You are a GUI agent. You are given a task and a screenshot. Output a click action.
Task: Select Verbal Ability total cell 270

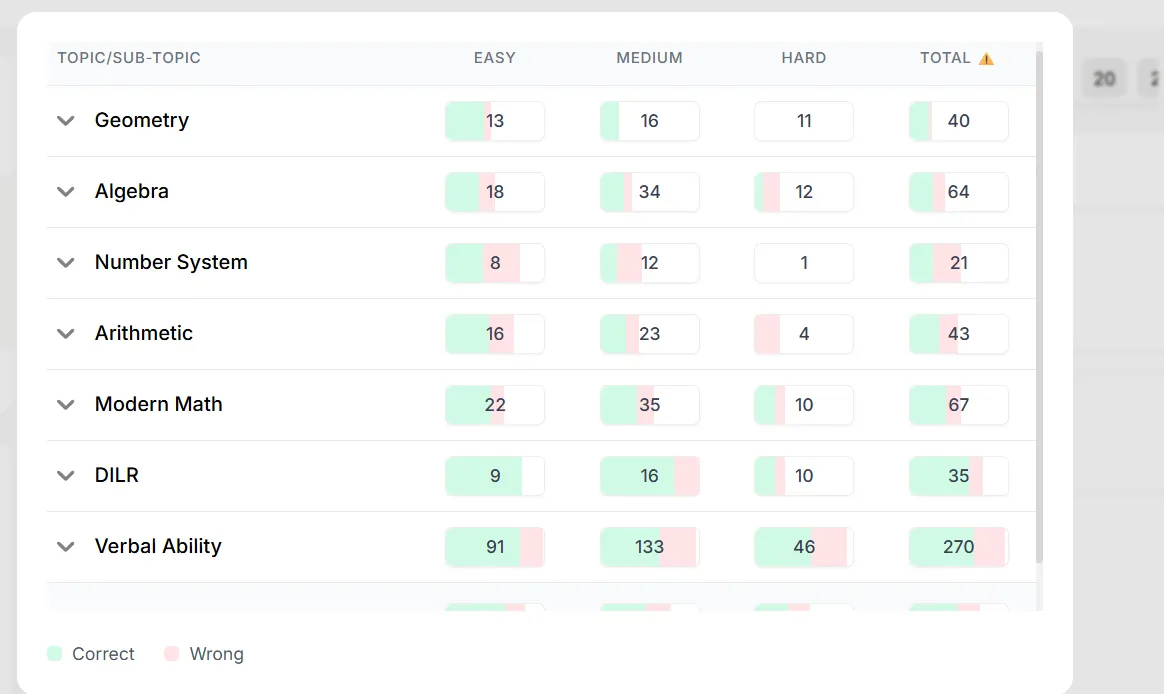click(958, 547)
